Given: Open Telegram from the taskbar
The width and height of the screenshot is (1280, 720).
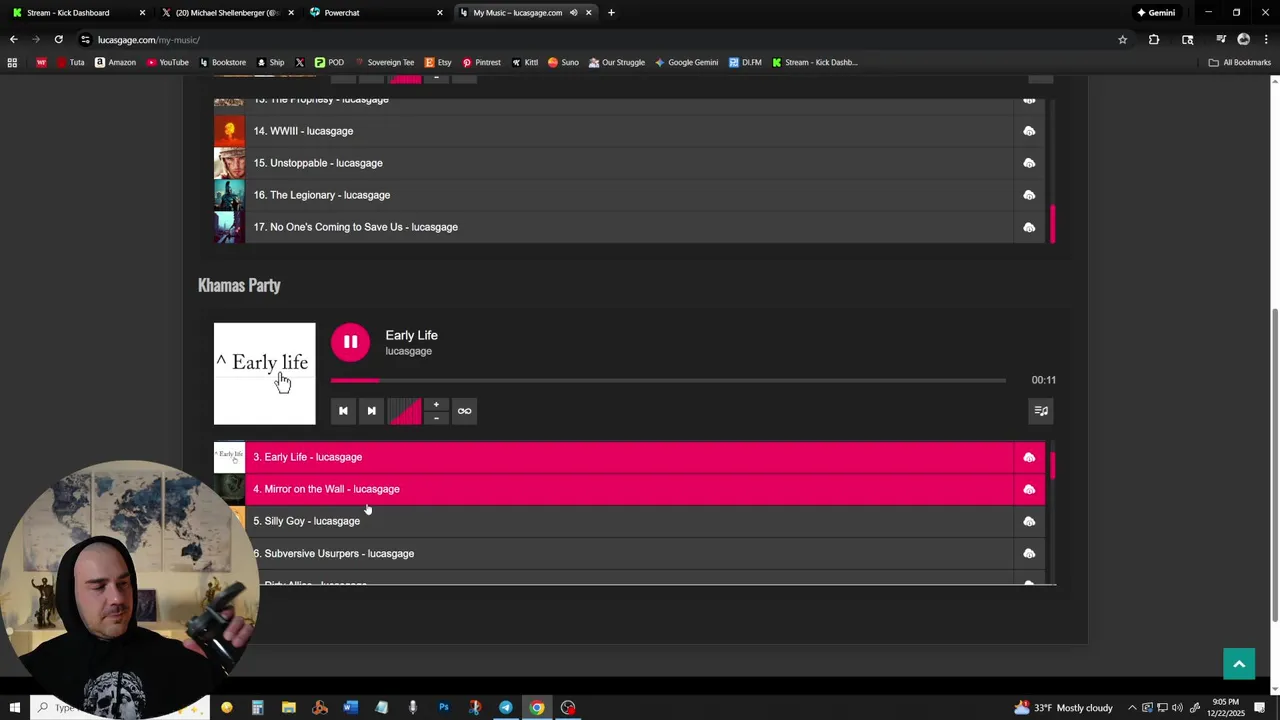Looking at the screenshot, I should click(506, 708).
